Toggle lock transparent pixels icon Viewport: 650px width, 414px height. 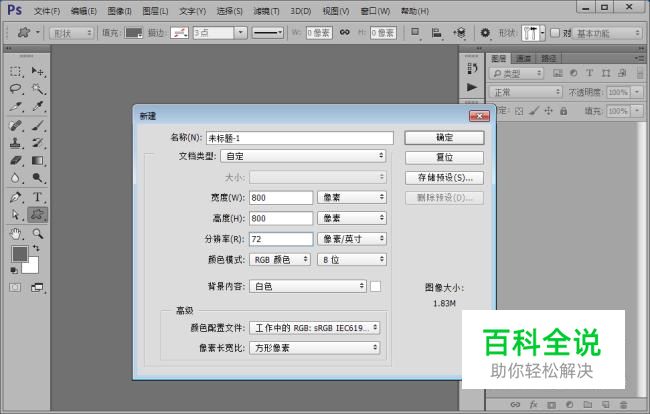[x=519, y=111]
